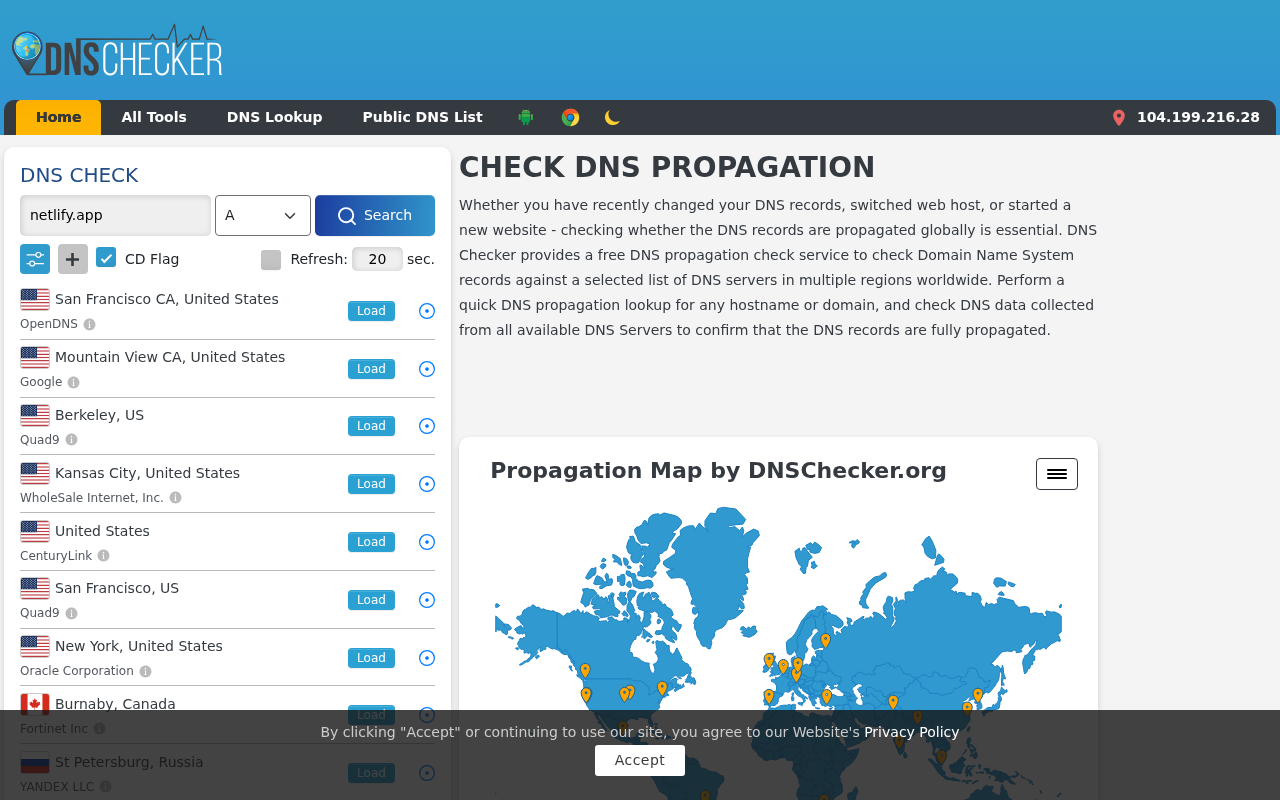Open the Public DNS List page
Viewport: 1280px width, 800px height.
423,117
